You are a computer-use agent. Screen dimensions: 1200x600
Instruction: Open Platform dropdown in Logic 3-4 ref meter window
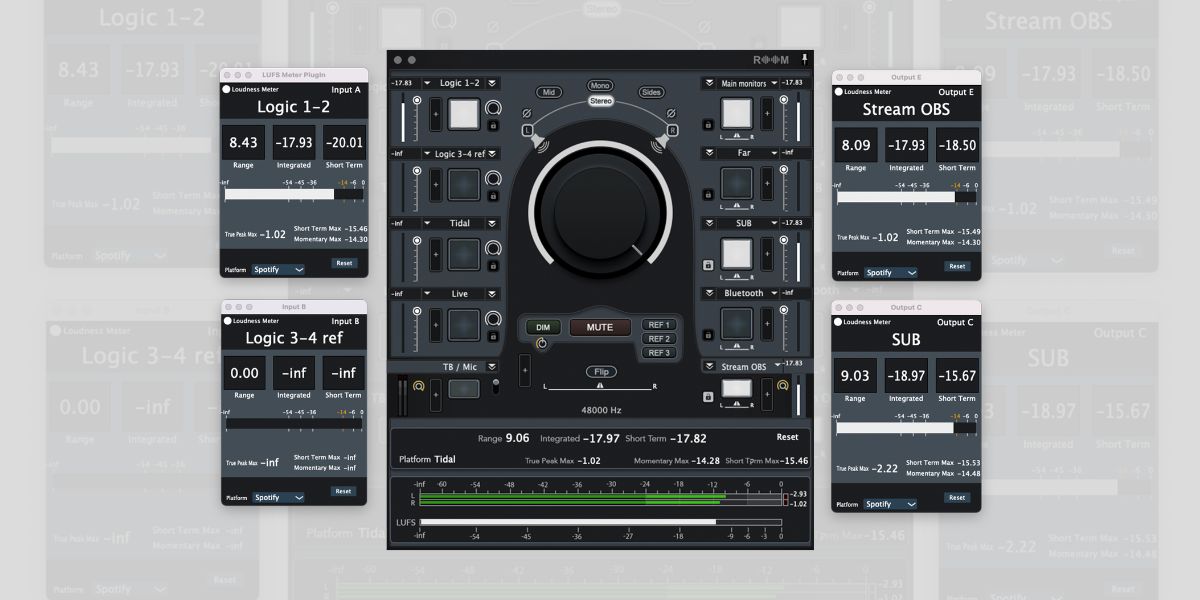pos(278,497)
